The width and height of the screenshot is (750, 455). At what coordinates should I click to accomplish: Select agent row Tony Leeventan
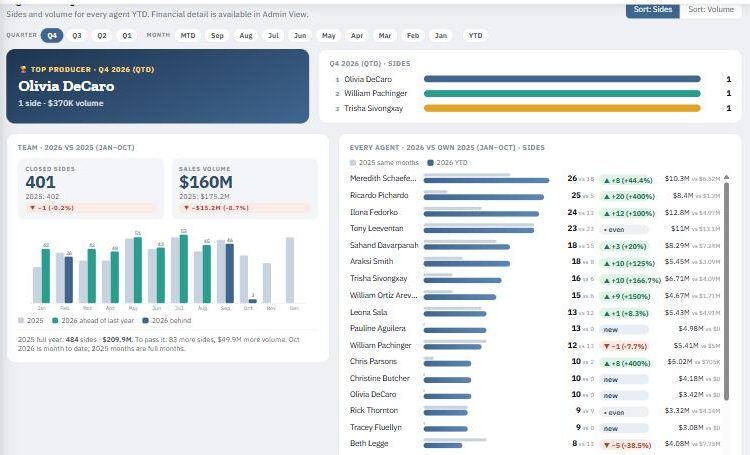(x=535, y=229)
